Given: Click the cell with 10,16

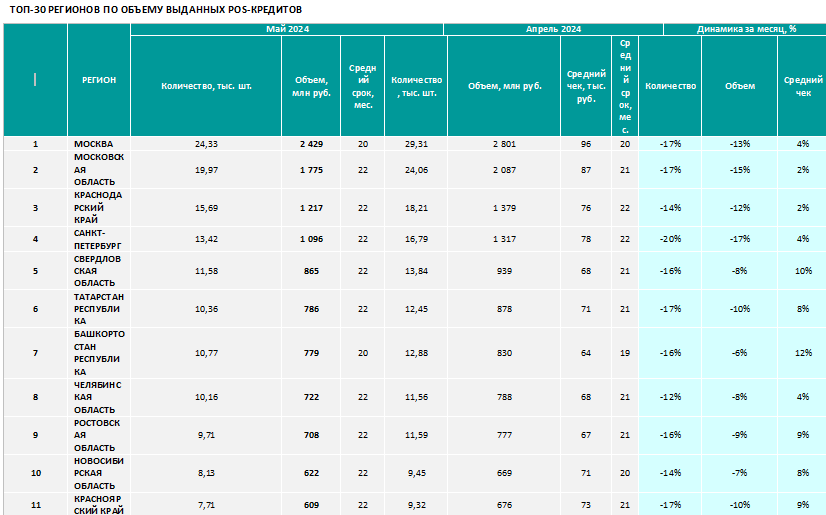Looking at the screenshot, I should pyautogui.click(x=206, y=397).
